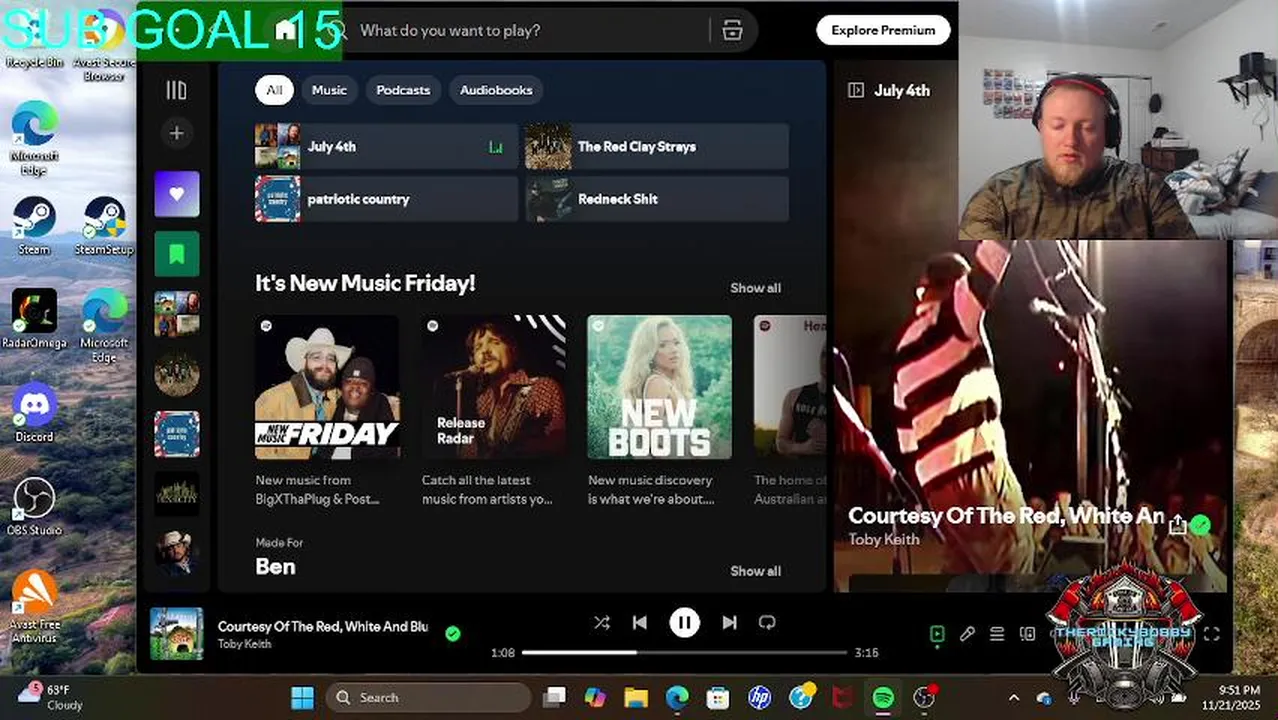The height and width of the screenshot is (720, 1278).
Task: Open the weather widget showing 63°F
Action: [x=52, y=697]
